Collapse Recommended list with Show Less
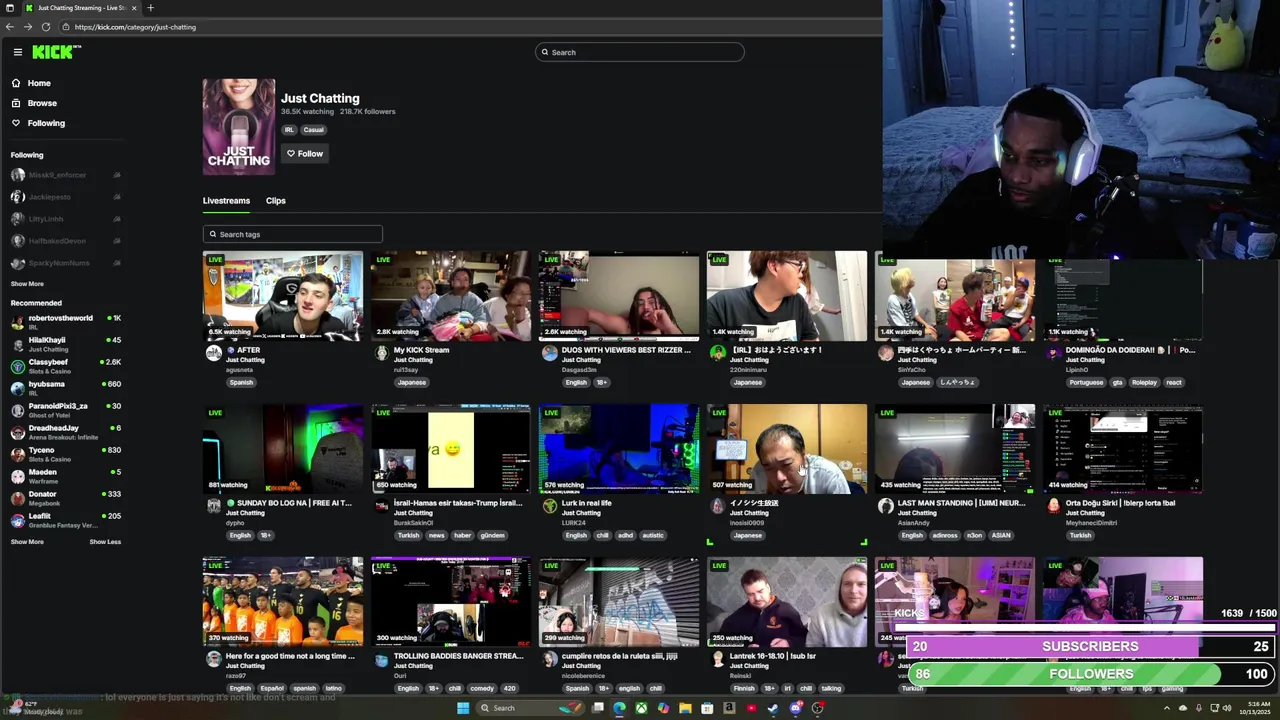 click(105, 542)
